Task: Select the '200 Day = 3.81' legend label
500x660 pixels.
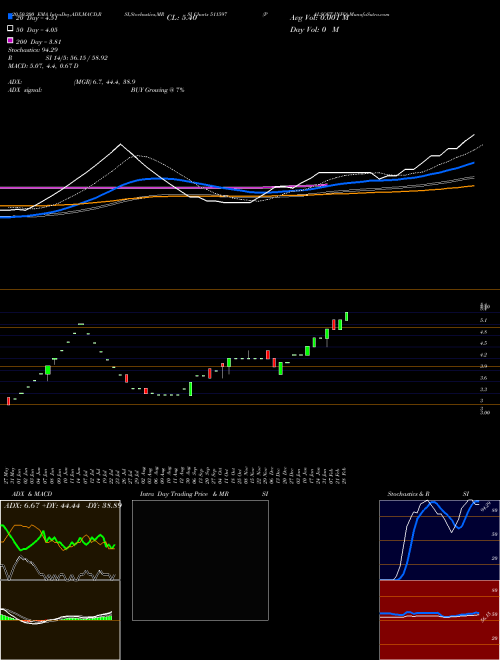Action: 38,42
